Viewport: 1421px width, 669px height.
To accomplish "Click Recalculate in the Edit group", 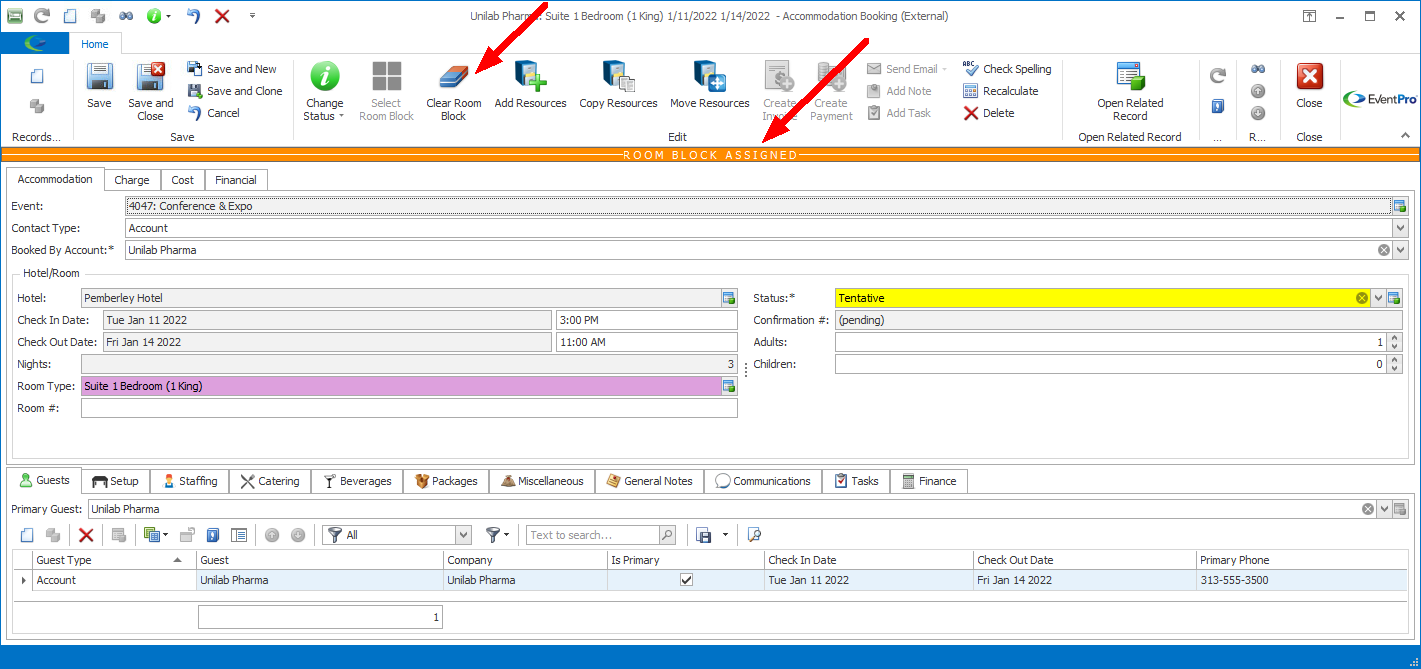I will [x=1000, y=91].
